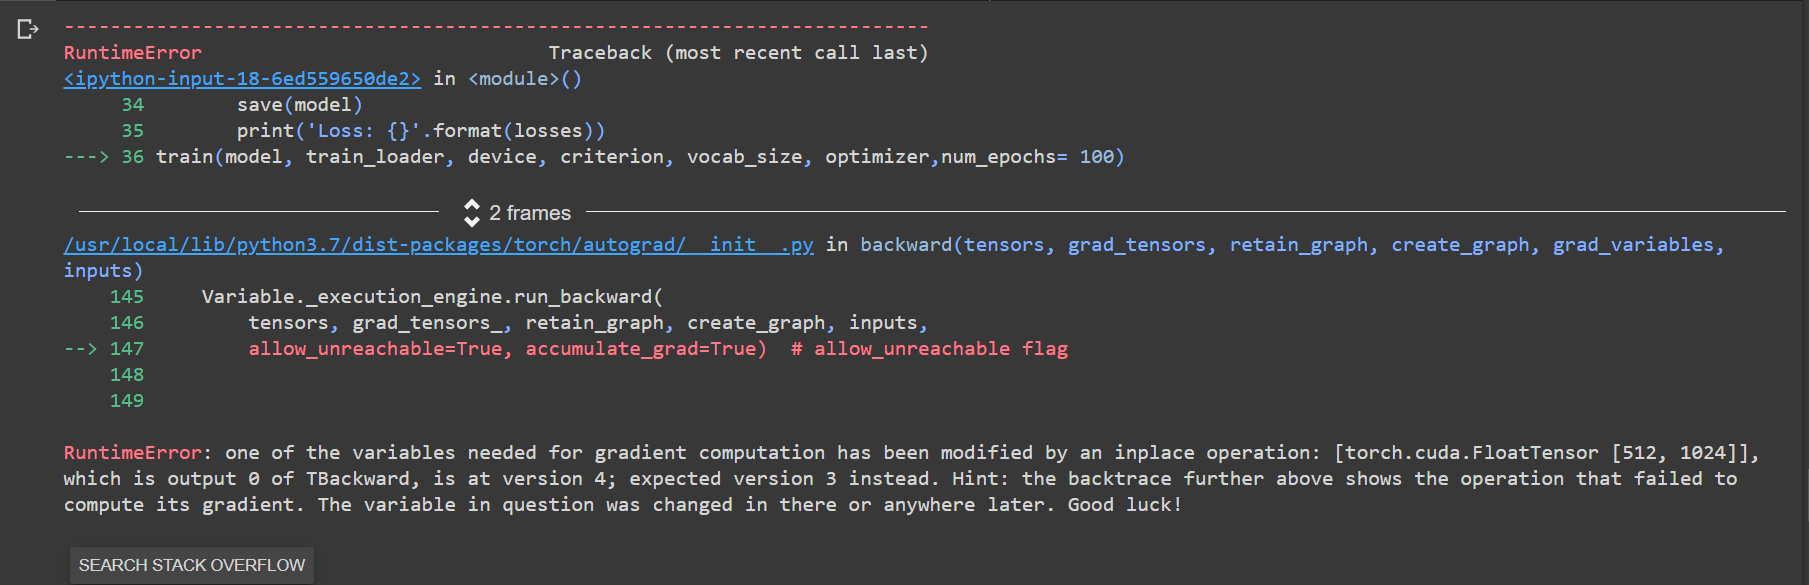Click the "tensors, grad_tensors_" line 146
Viewport: 1809px width, 585px height.
coord(588,323)
